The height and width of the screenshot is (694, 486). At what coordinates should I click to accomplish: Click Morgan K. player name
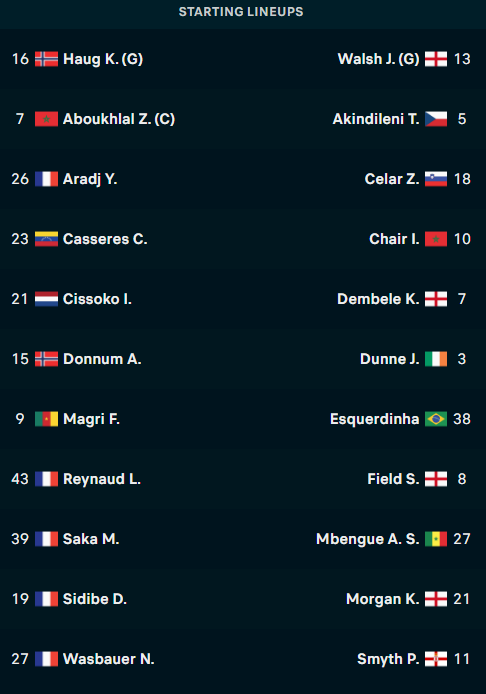[x=383, y=599]
